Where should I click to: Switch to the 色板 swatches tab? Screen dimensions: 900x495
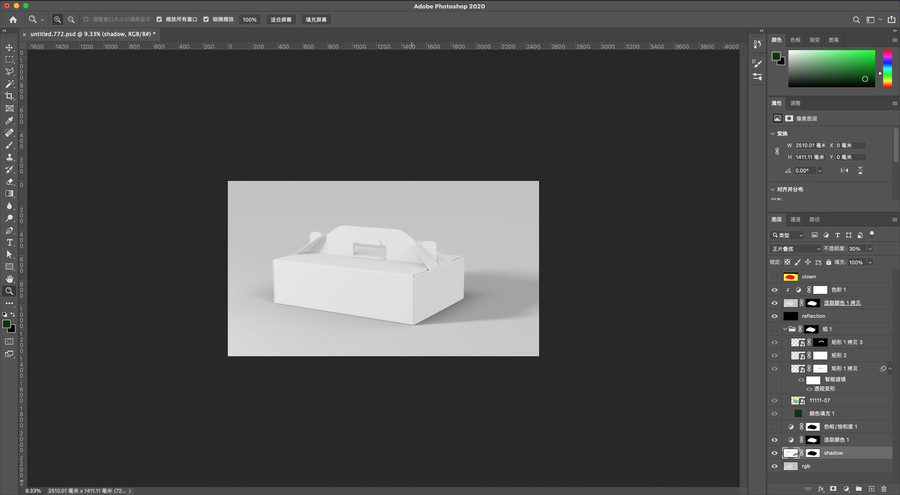(795, 40)
